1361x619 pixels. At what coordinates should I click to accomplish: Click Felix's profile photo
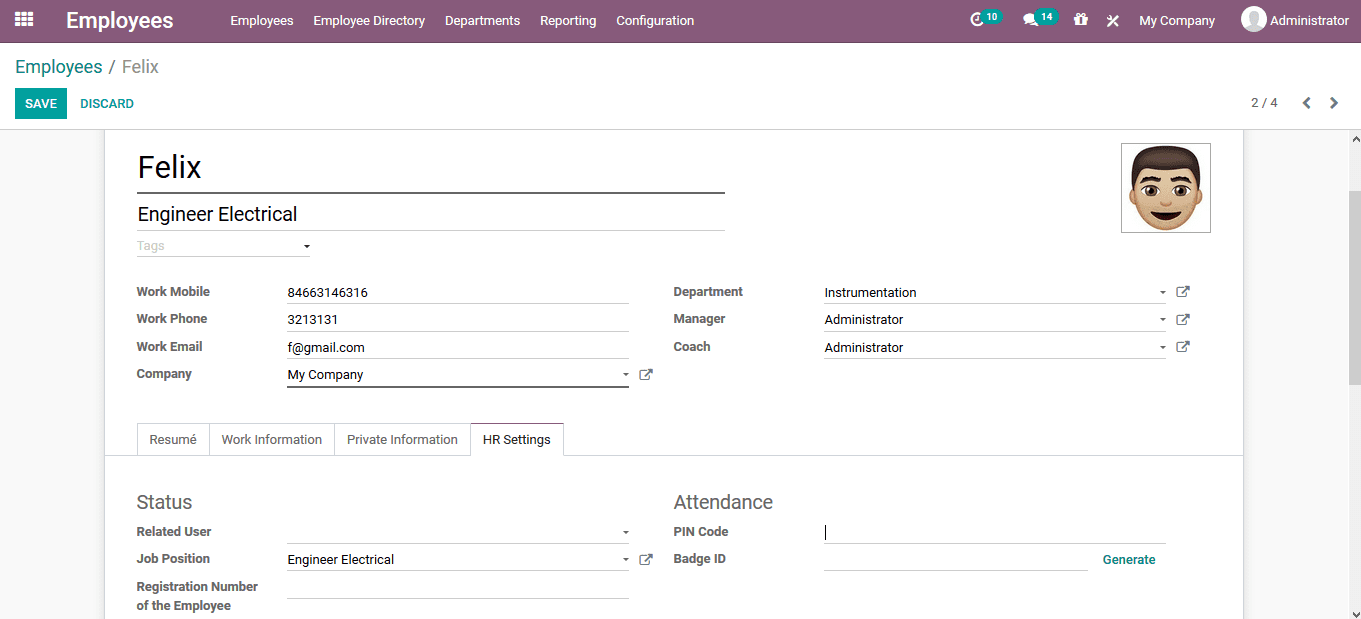click(x=1165, y=187)
